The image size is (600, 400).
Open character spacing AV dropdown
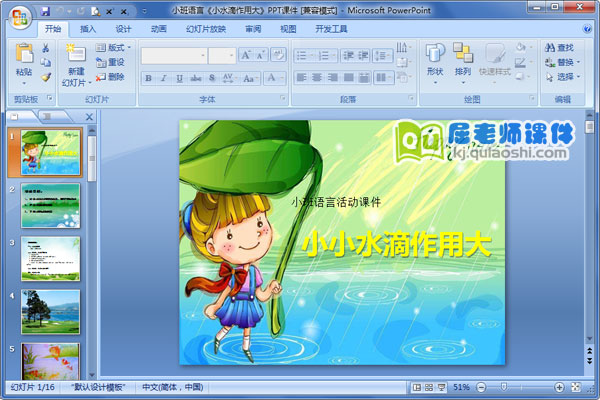(x=229, y=78)
